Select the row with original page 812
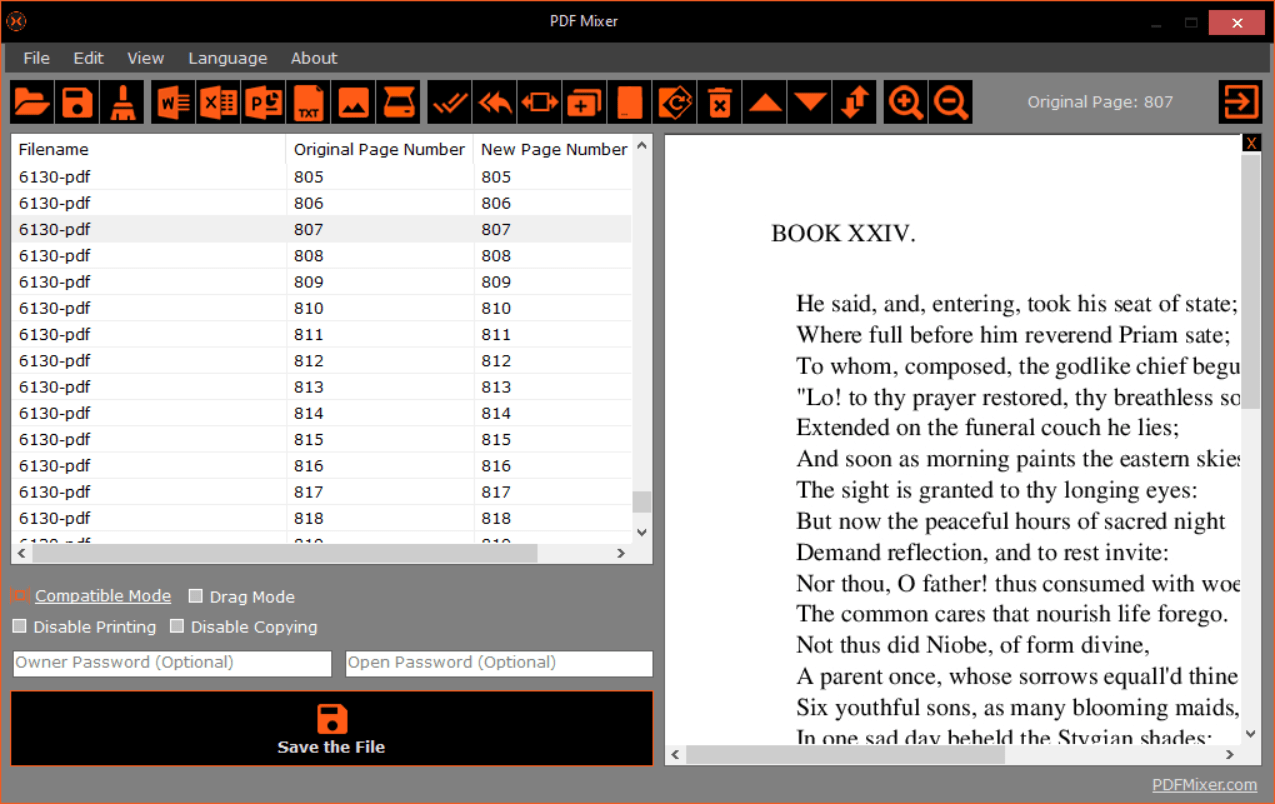The height and width of the screenshot is (804, 1275). click(x=322, y=360)
